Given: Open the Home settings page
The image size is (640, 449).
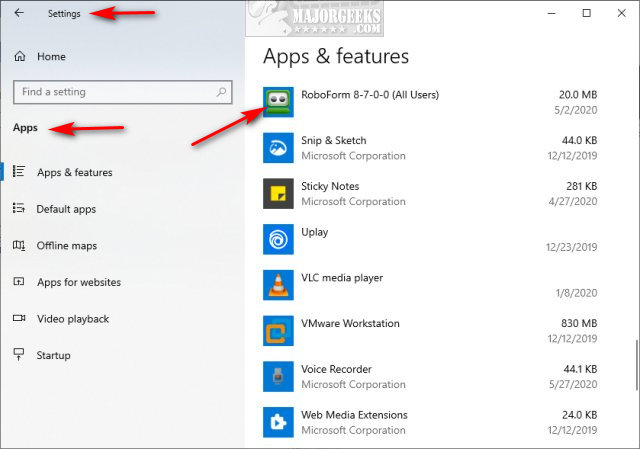Looking at the screenshot, I should pos(51,56).
